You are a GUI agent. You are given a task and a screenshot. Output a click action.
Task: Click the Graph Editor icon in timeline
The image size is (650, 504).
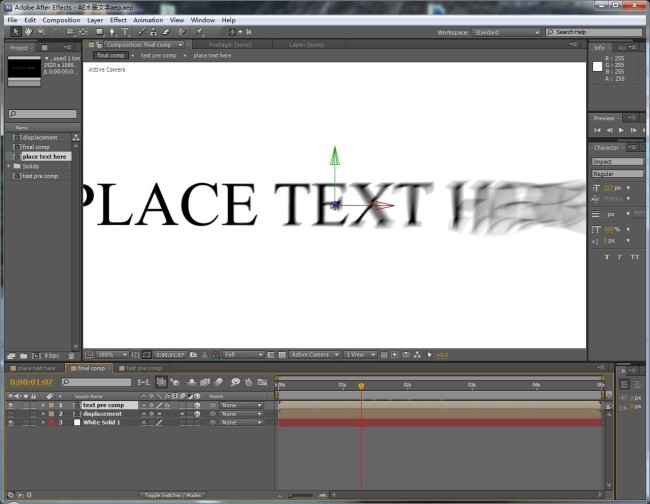pos(262,382)
